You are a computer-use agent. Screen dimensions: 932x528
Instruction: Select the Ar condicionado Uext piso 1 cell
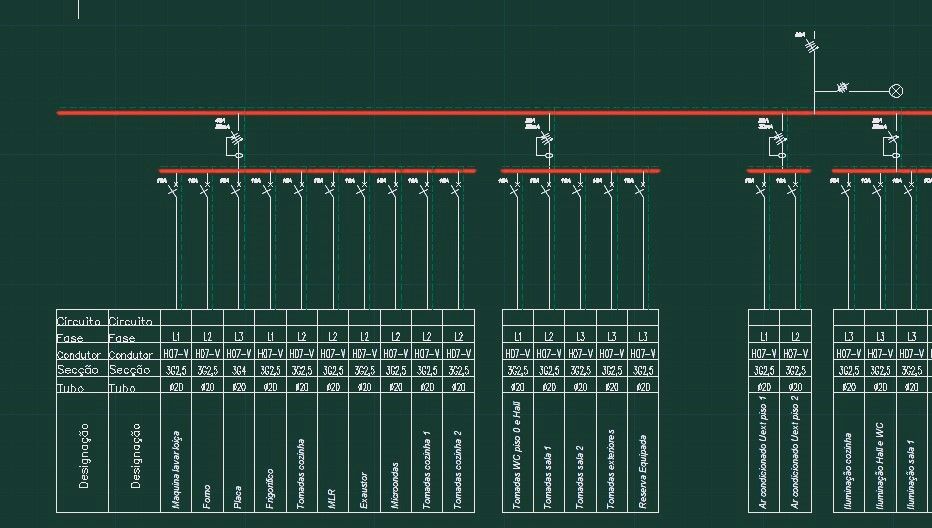(764, 452)
